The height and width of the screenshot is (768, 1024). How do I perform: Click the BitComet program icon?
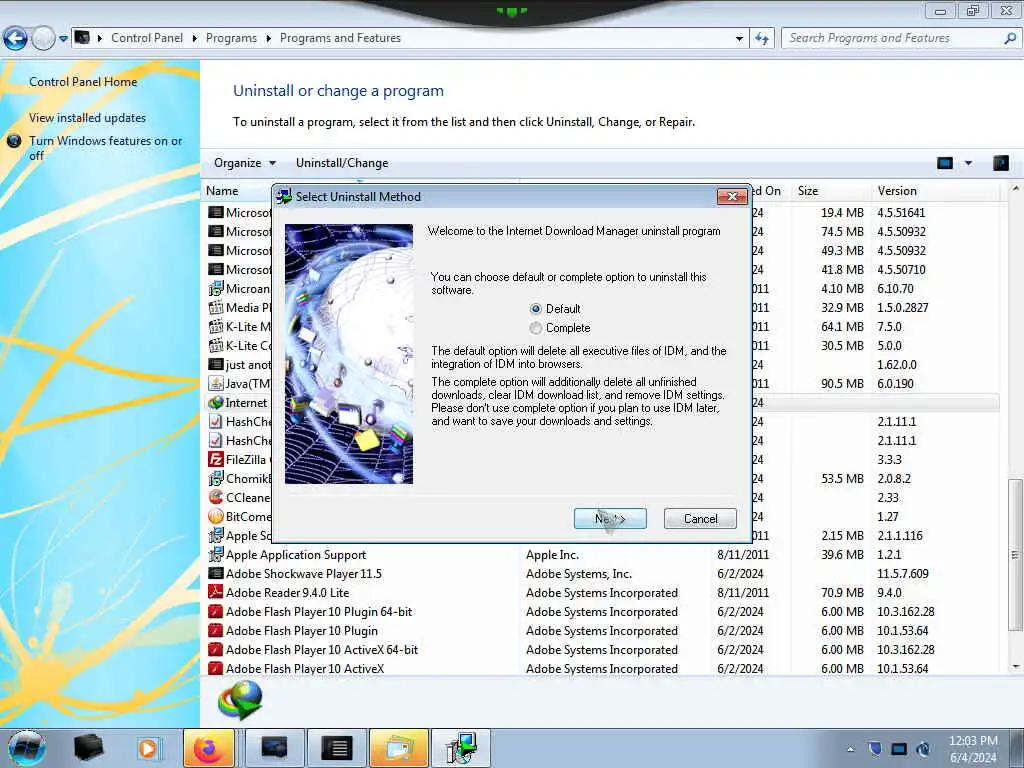[x=216, y=517]
